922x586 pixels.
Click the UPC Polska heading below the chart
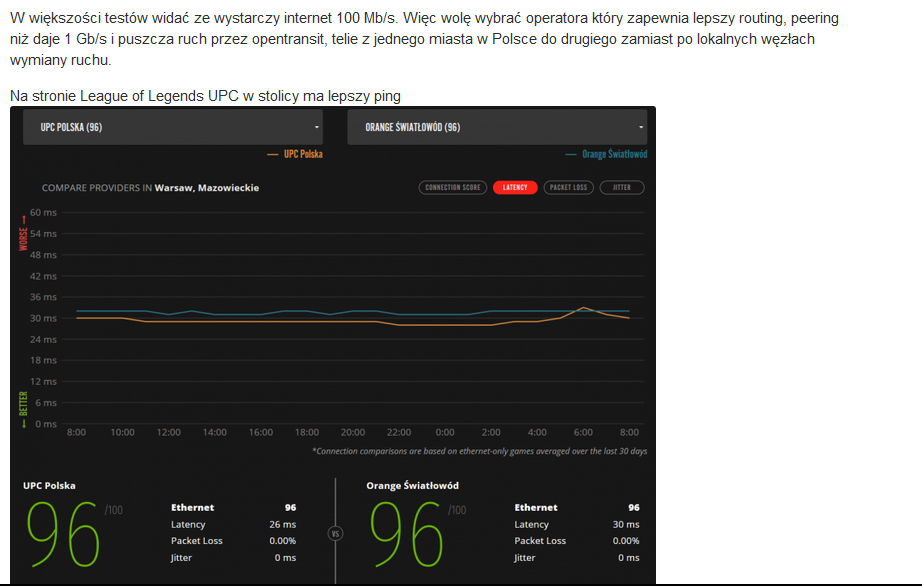[x=49, y=486]
